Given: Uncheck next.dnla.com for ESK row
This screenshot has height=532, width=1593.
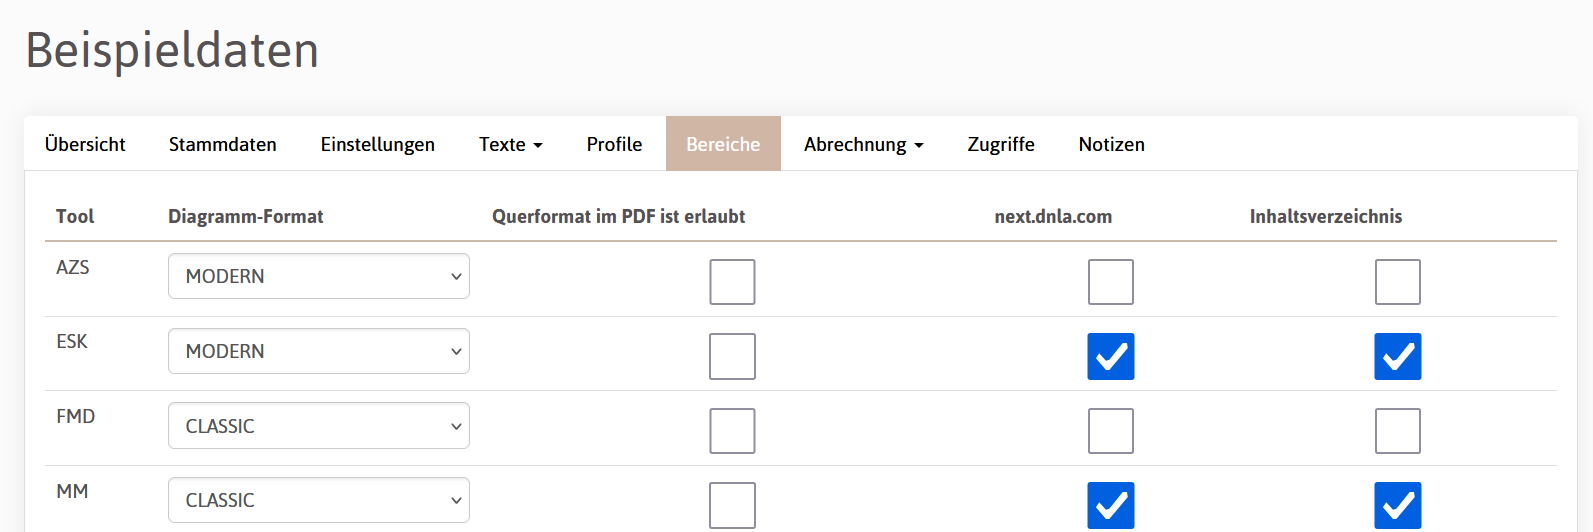Looking at the screenshot, I should 1111,357.
